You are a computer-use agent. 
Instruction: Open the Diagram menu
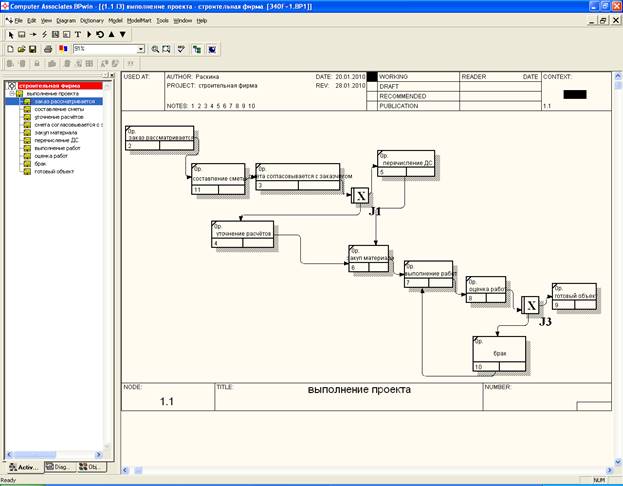click(x=66, y=21)
